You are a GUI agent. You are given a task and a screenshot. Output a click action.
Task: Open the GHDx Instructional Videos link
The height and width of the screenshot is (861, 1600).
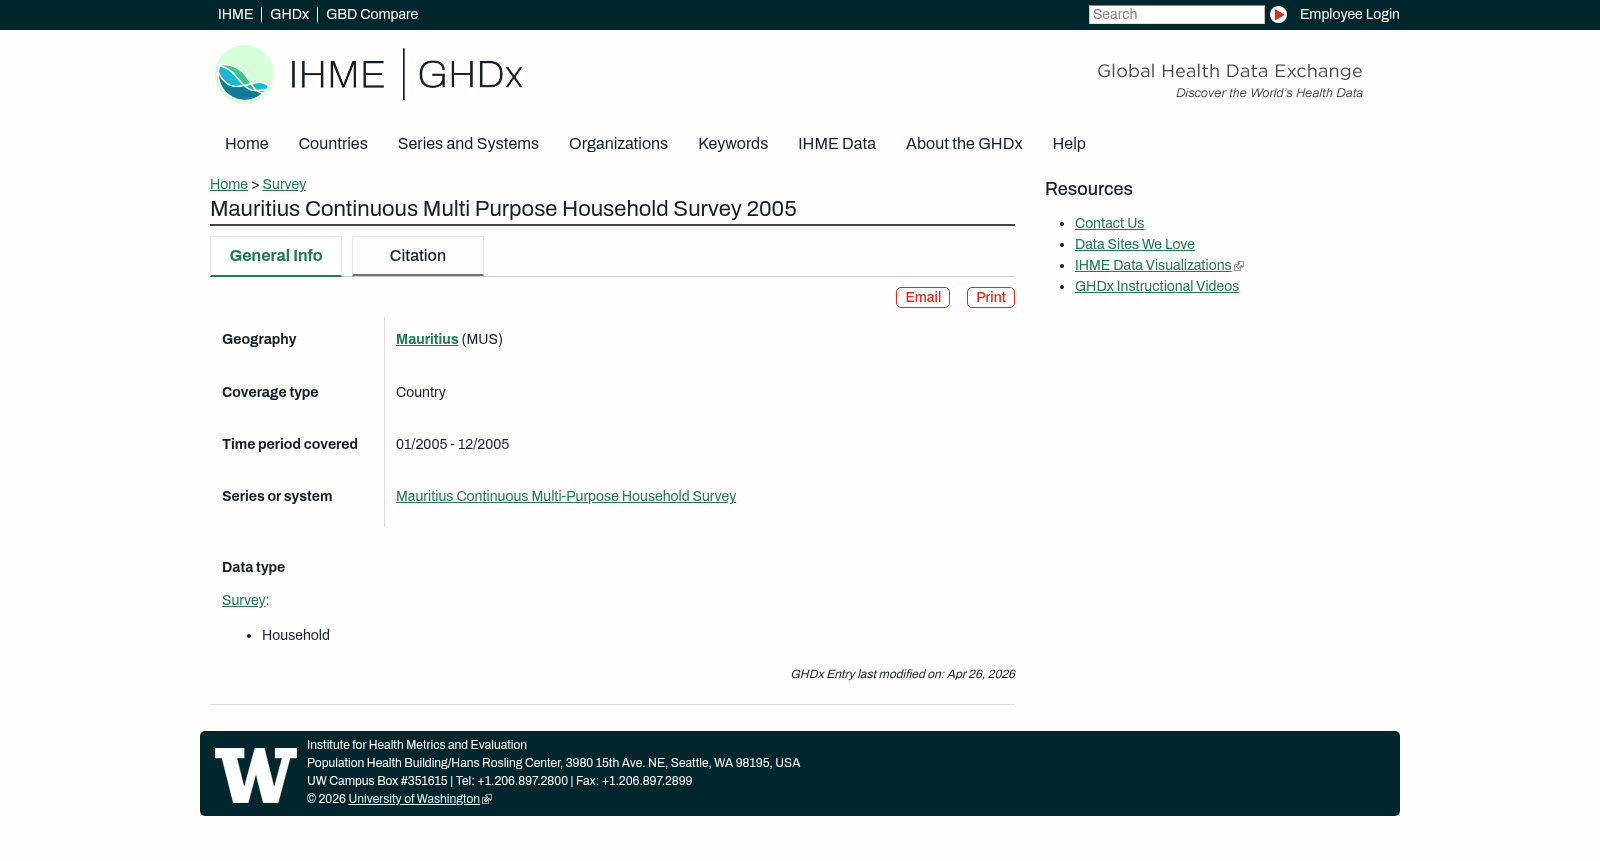coord(1157,287)
